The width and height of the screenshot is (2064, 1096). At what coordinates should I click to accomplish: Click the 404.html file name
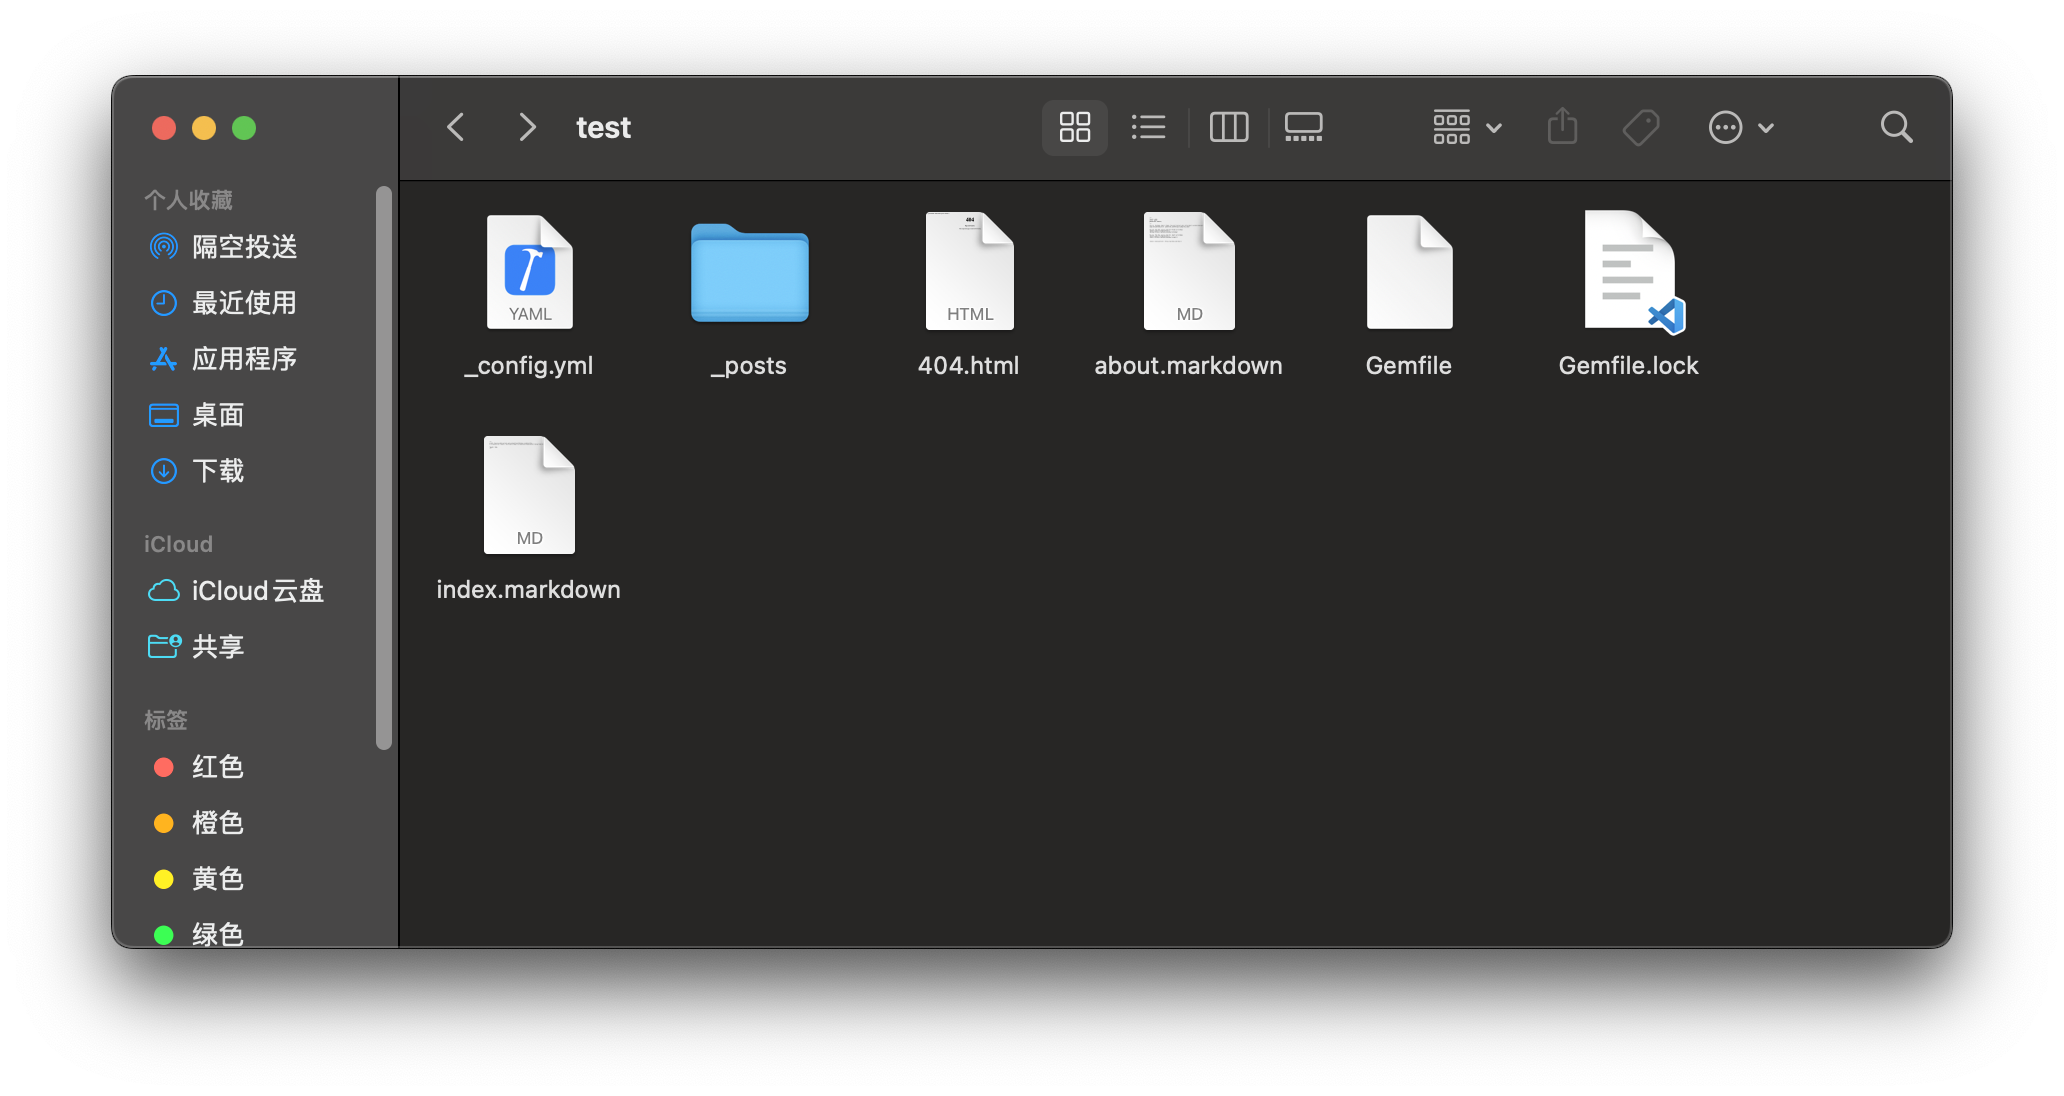[969, 366]
